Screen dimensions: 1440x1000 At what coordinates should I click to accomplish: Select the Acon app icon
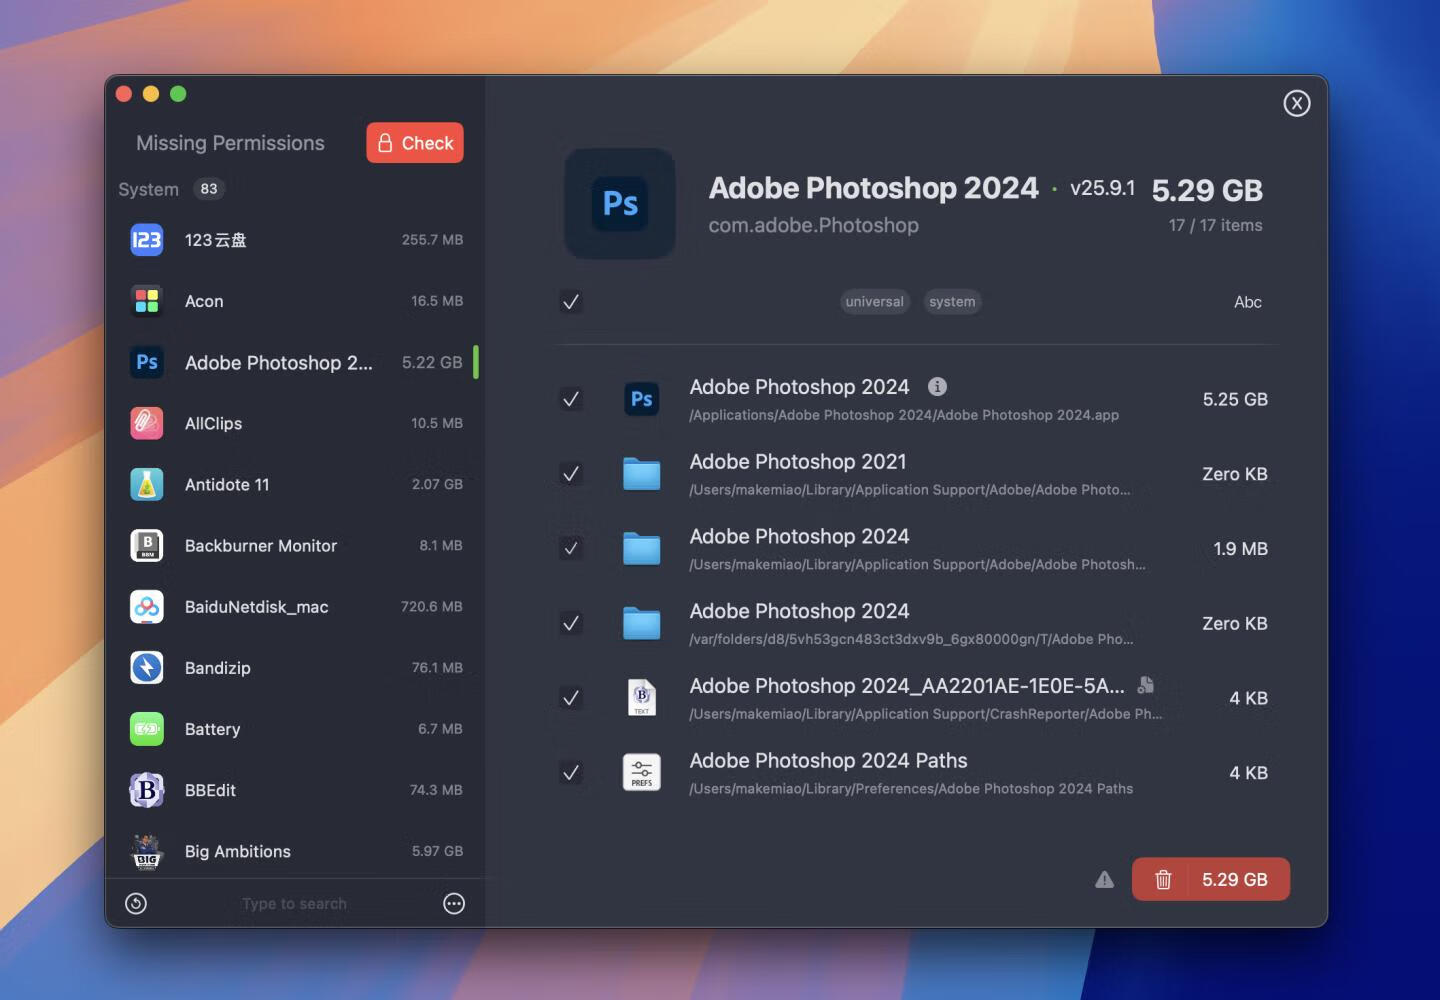tap(147, 301)
